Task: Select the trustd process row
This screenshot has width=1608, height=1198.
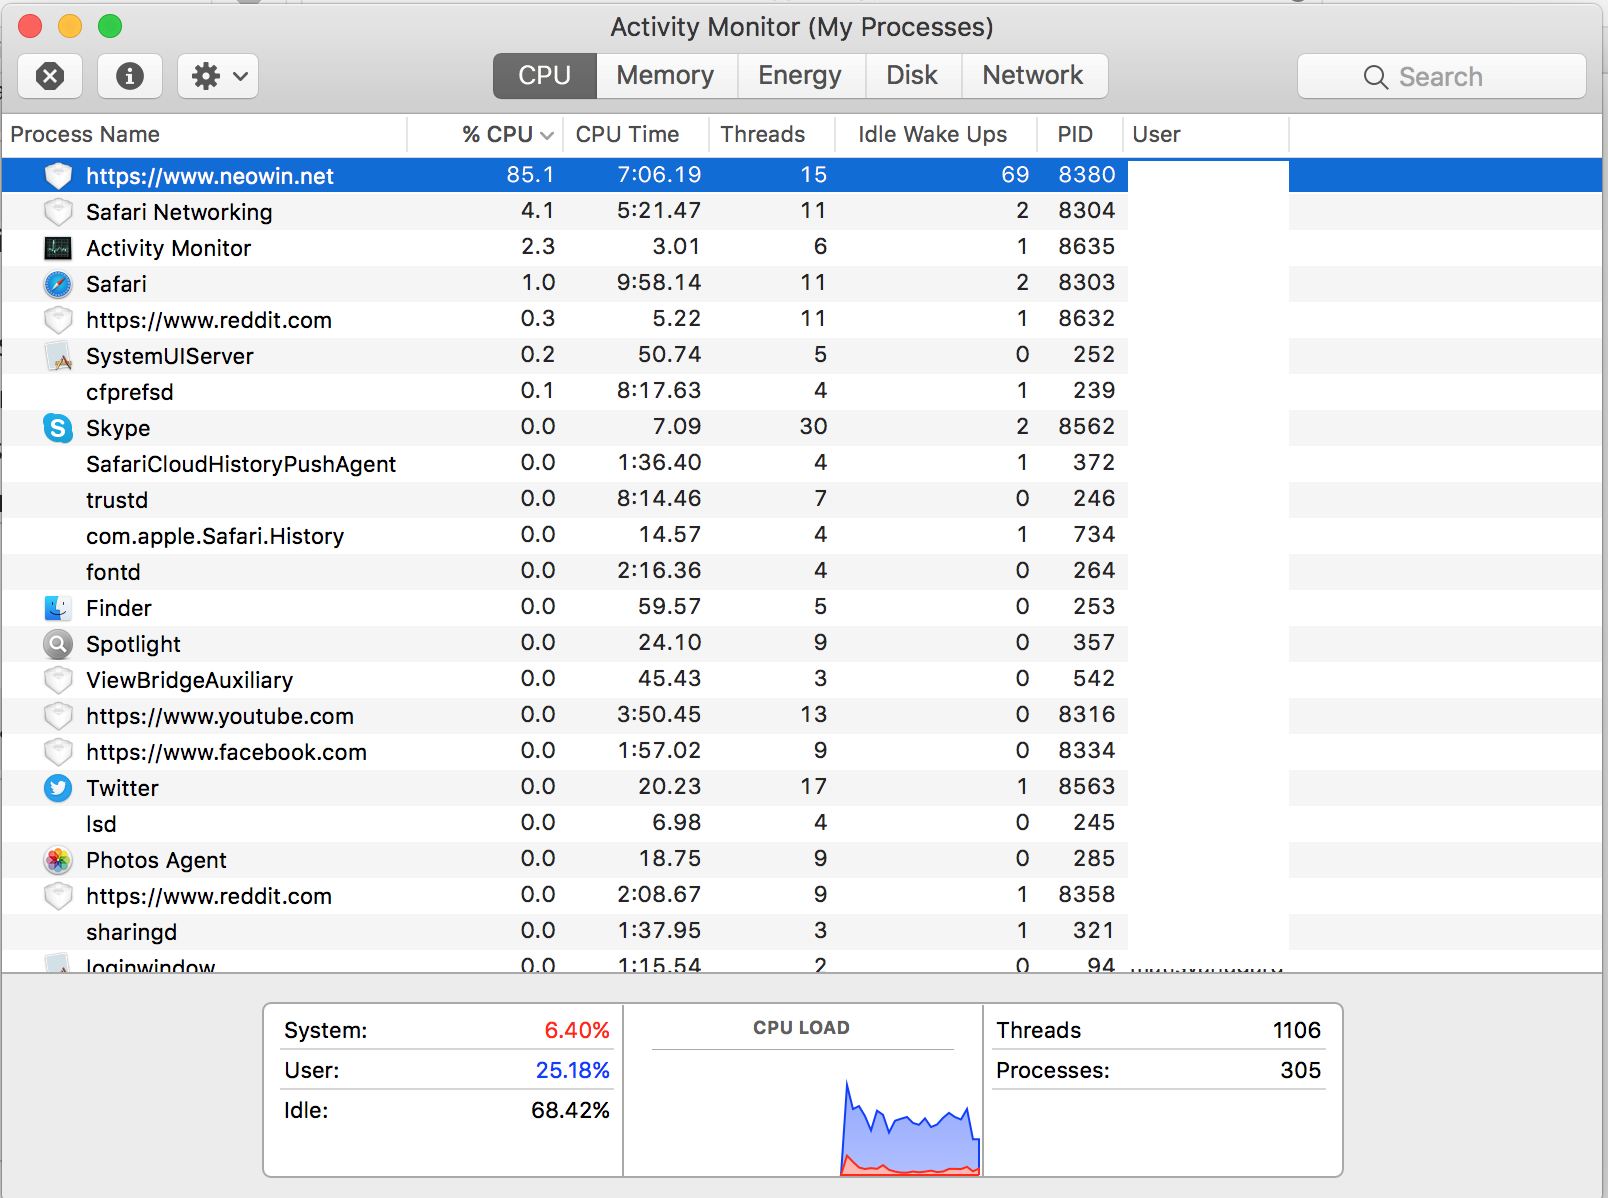Action: (802, 500)
